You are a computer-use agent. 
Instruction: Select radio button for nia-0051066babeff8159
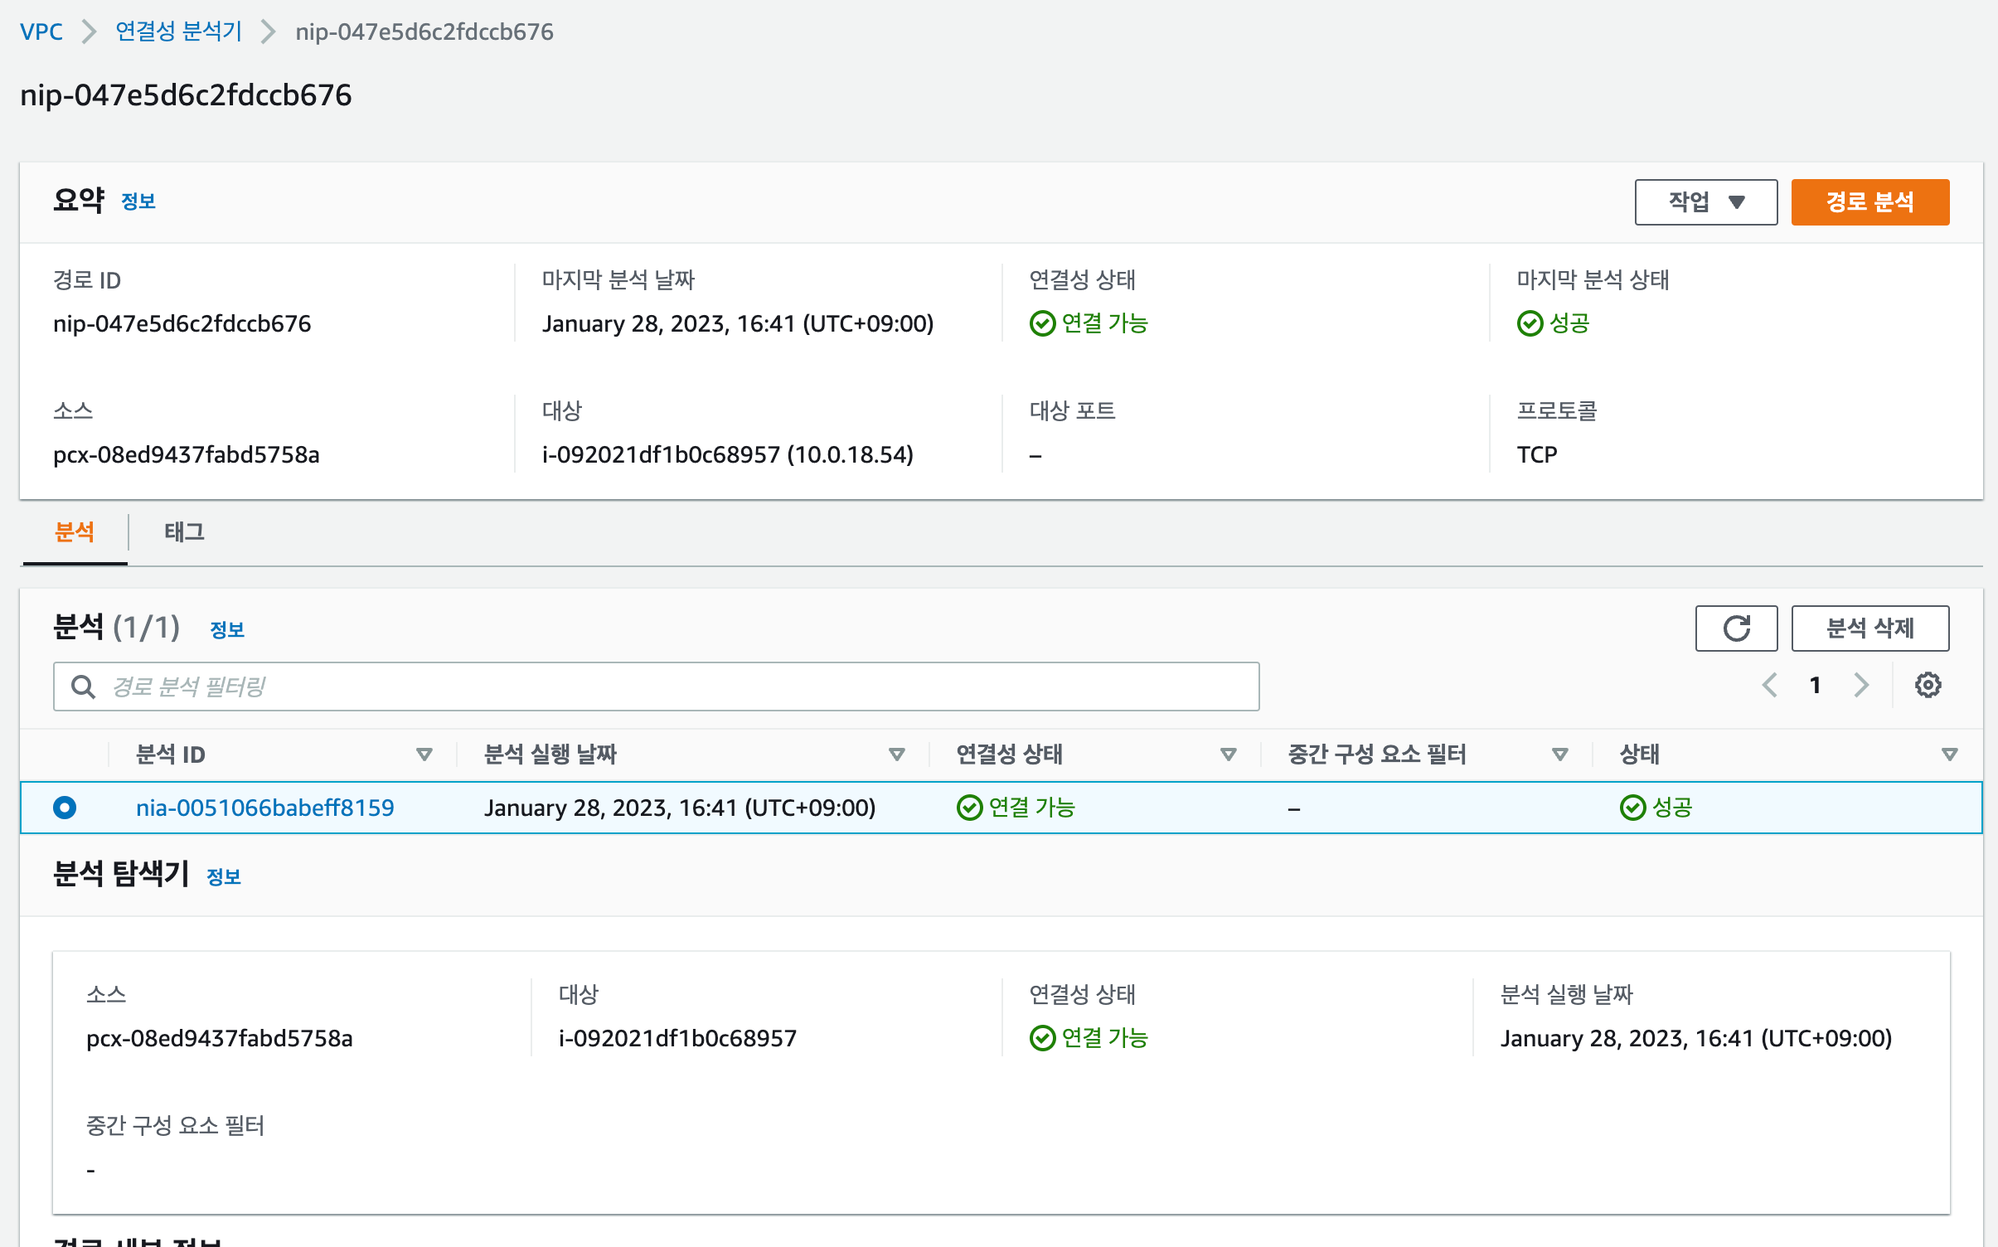pyautogui.click(x=65, y=807)
